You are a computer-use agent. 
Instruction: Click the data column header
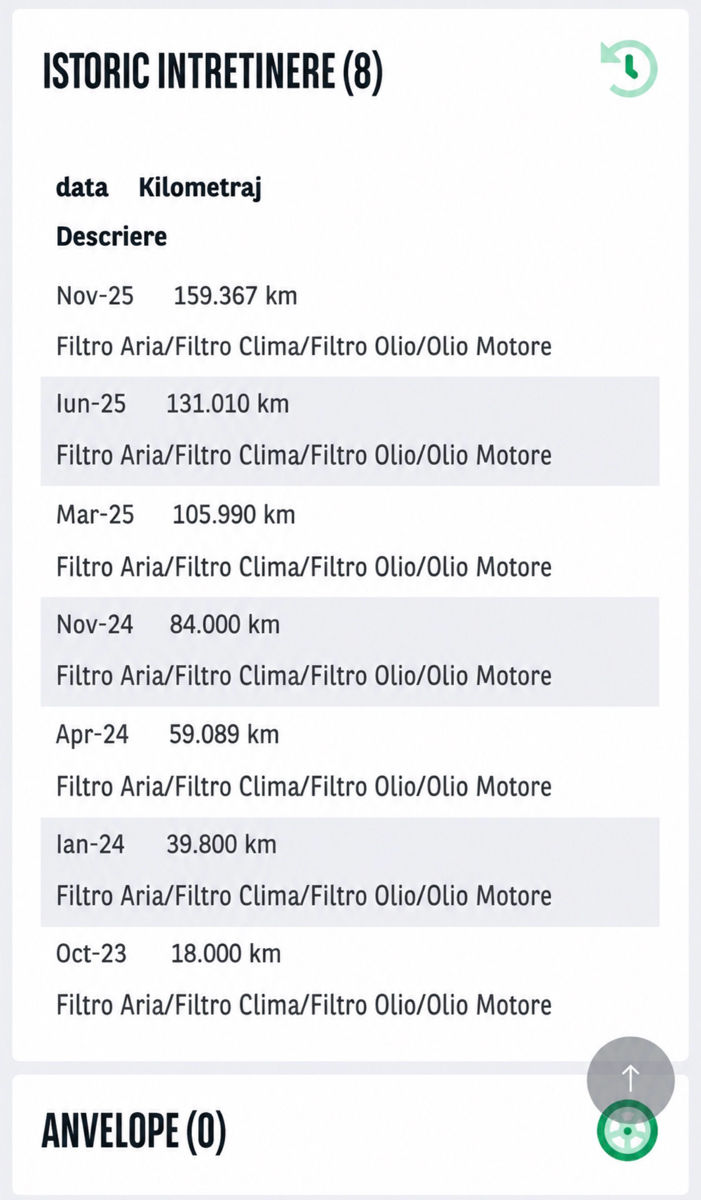point(82,187)
